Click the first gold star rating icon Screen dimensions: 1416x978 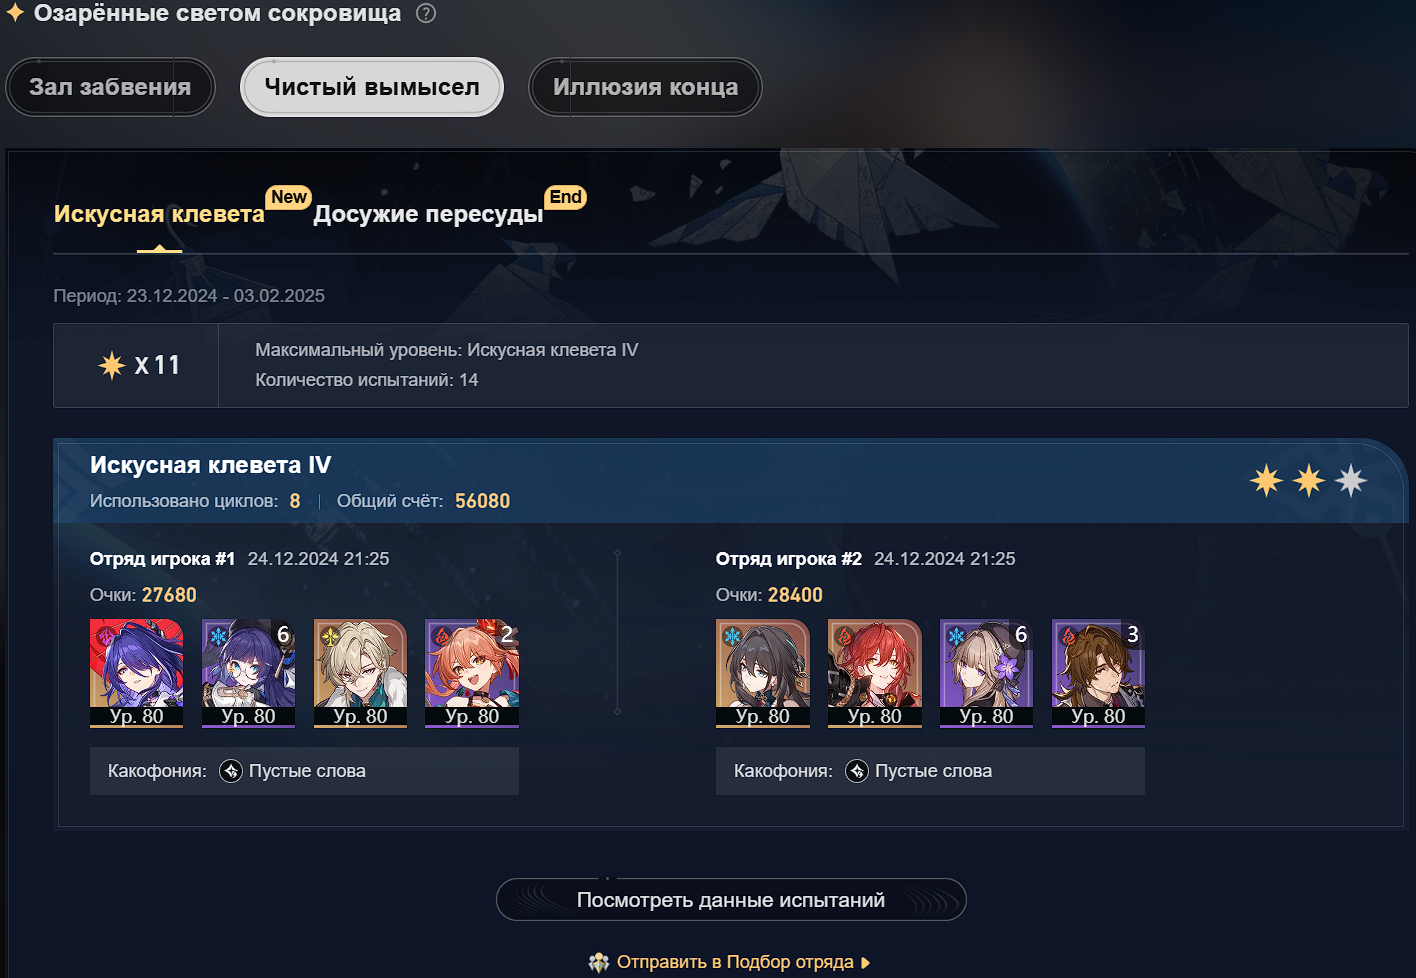click(x=1267, y=481)
